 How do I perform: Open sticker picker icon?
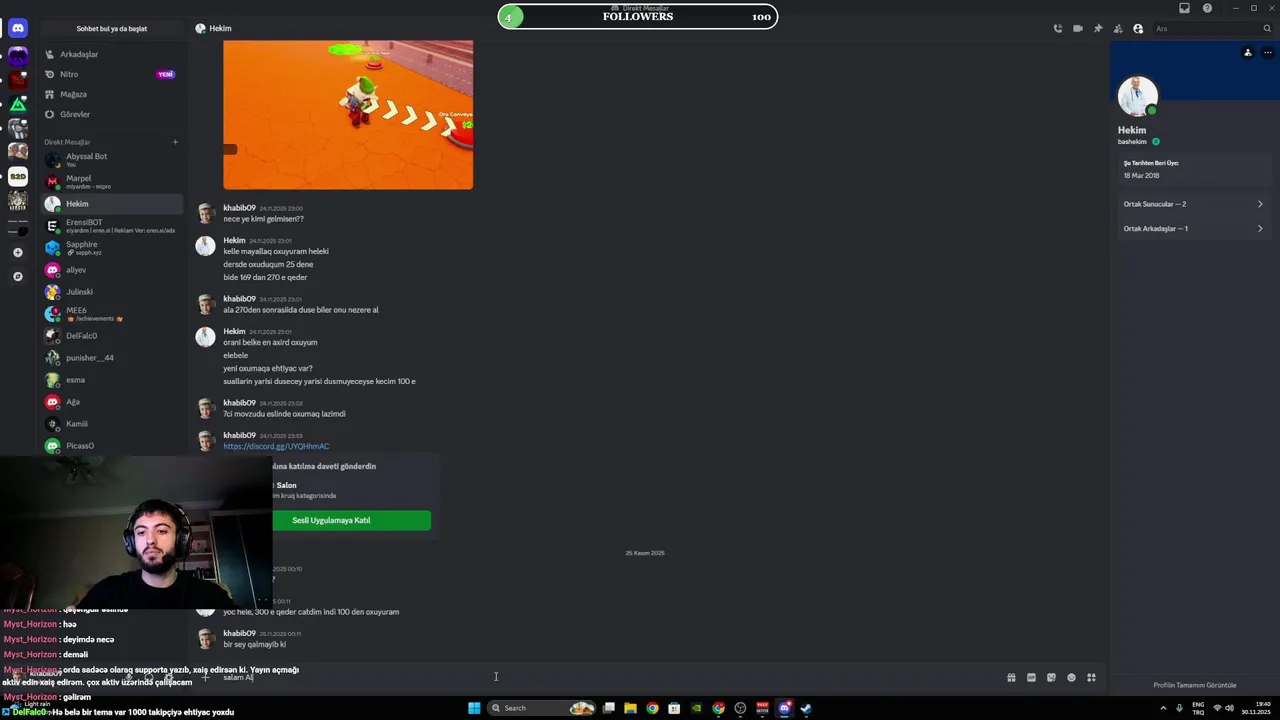pyautogui.click(x=1051, y=678)
